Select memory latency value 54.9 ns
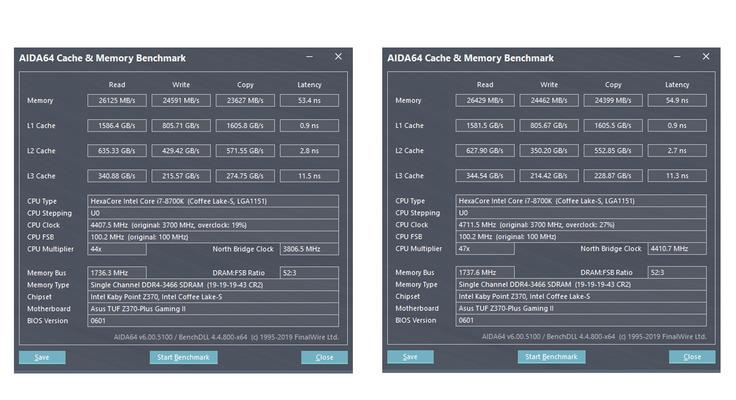736x400 pixels. tap(677, 100)
